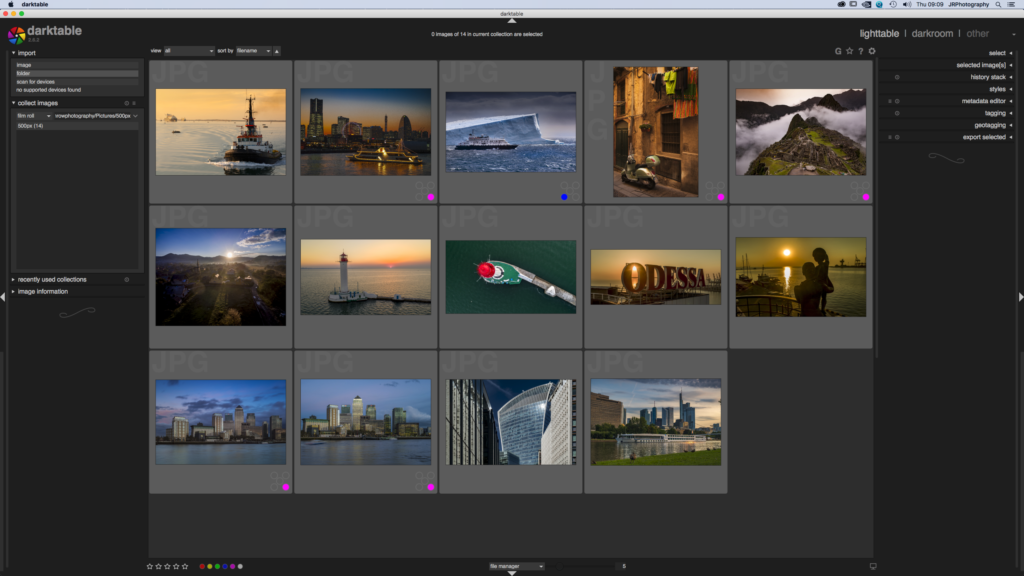Screen dimensions: 1024x576
Task: Open the other views menu
Action: point(978,33)
